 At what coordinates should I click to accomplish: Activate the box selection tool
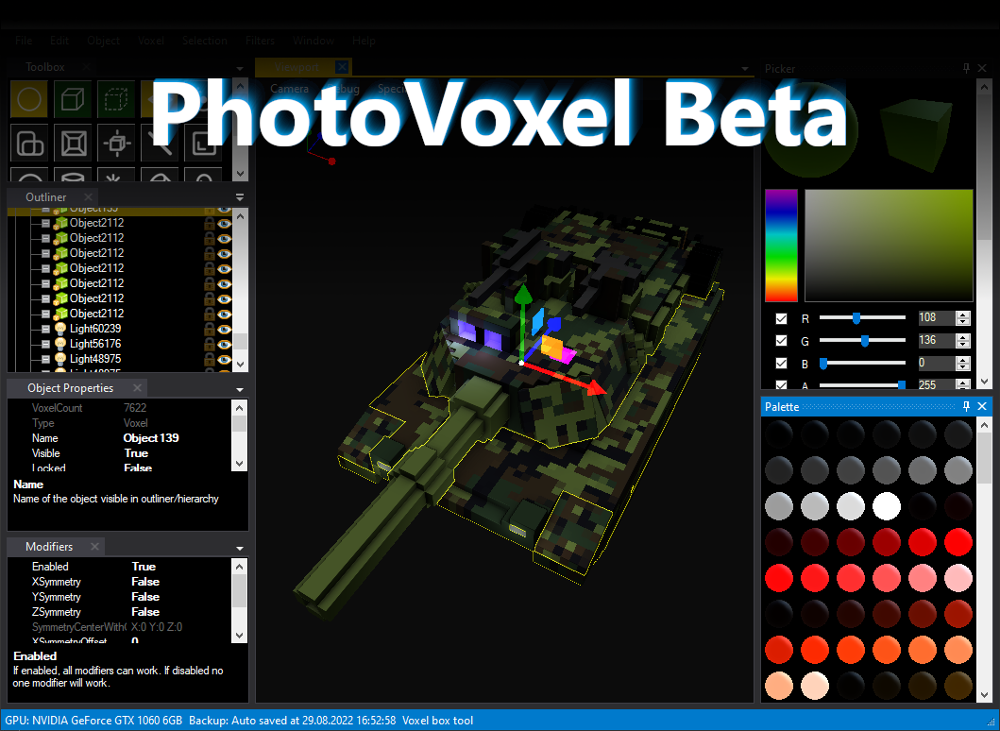[115, 99]
